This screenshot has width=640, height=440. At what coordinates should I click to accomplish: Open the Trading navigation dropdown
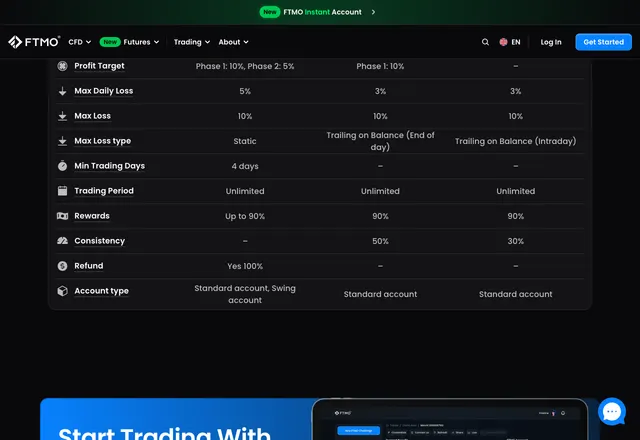[192, 42]
